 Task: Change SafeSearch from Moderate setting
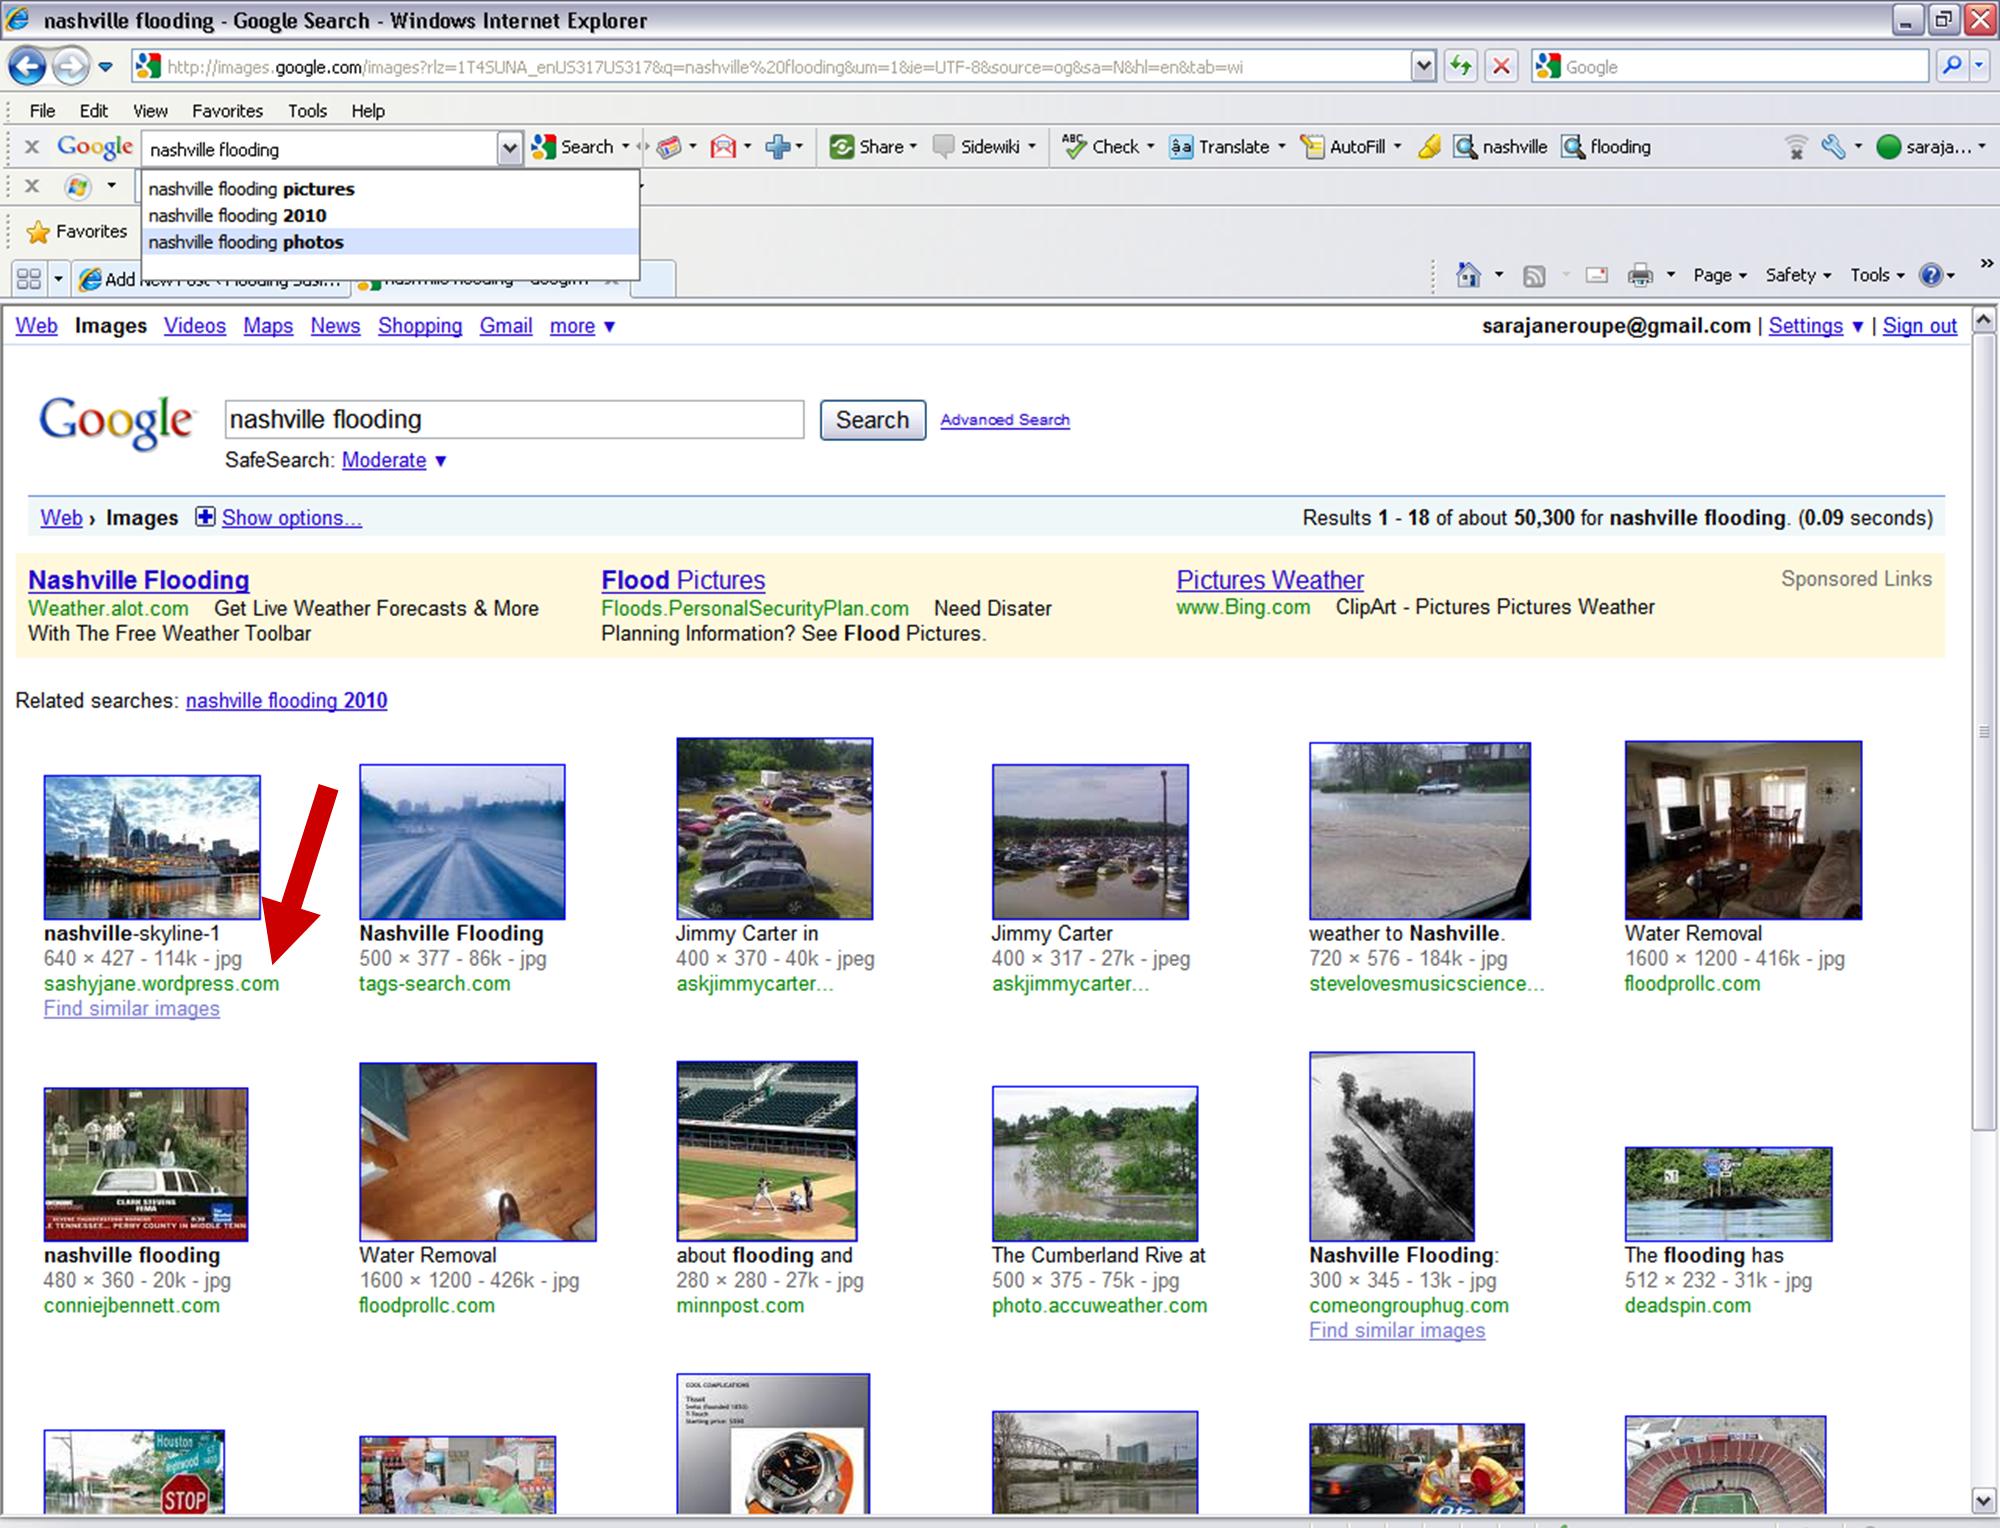click(383, 460)
